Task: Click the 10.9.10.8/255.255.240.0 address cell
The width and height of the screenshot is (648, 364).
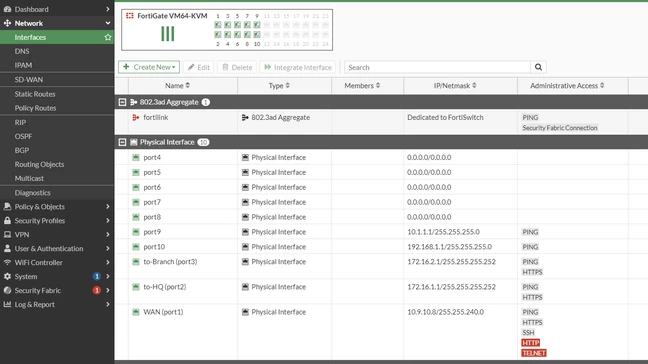Action: click(x=446, y=312)
